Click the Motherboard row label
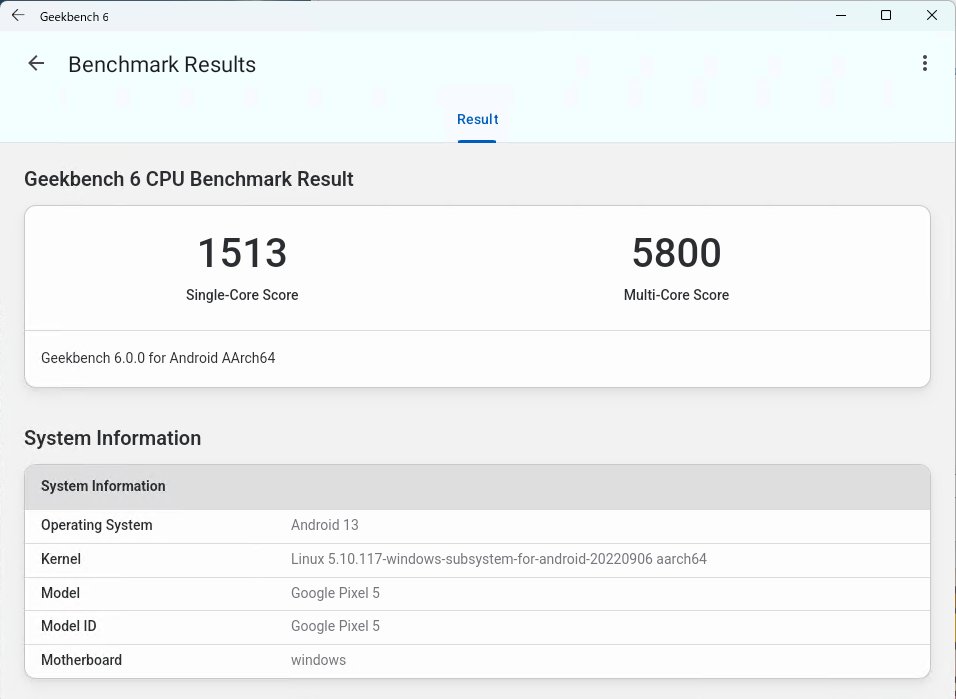Image resolution: width=956 pixels, height=699 pixels. pos(81,660)
